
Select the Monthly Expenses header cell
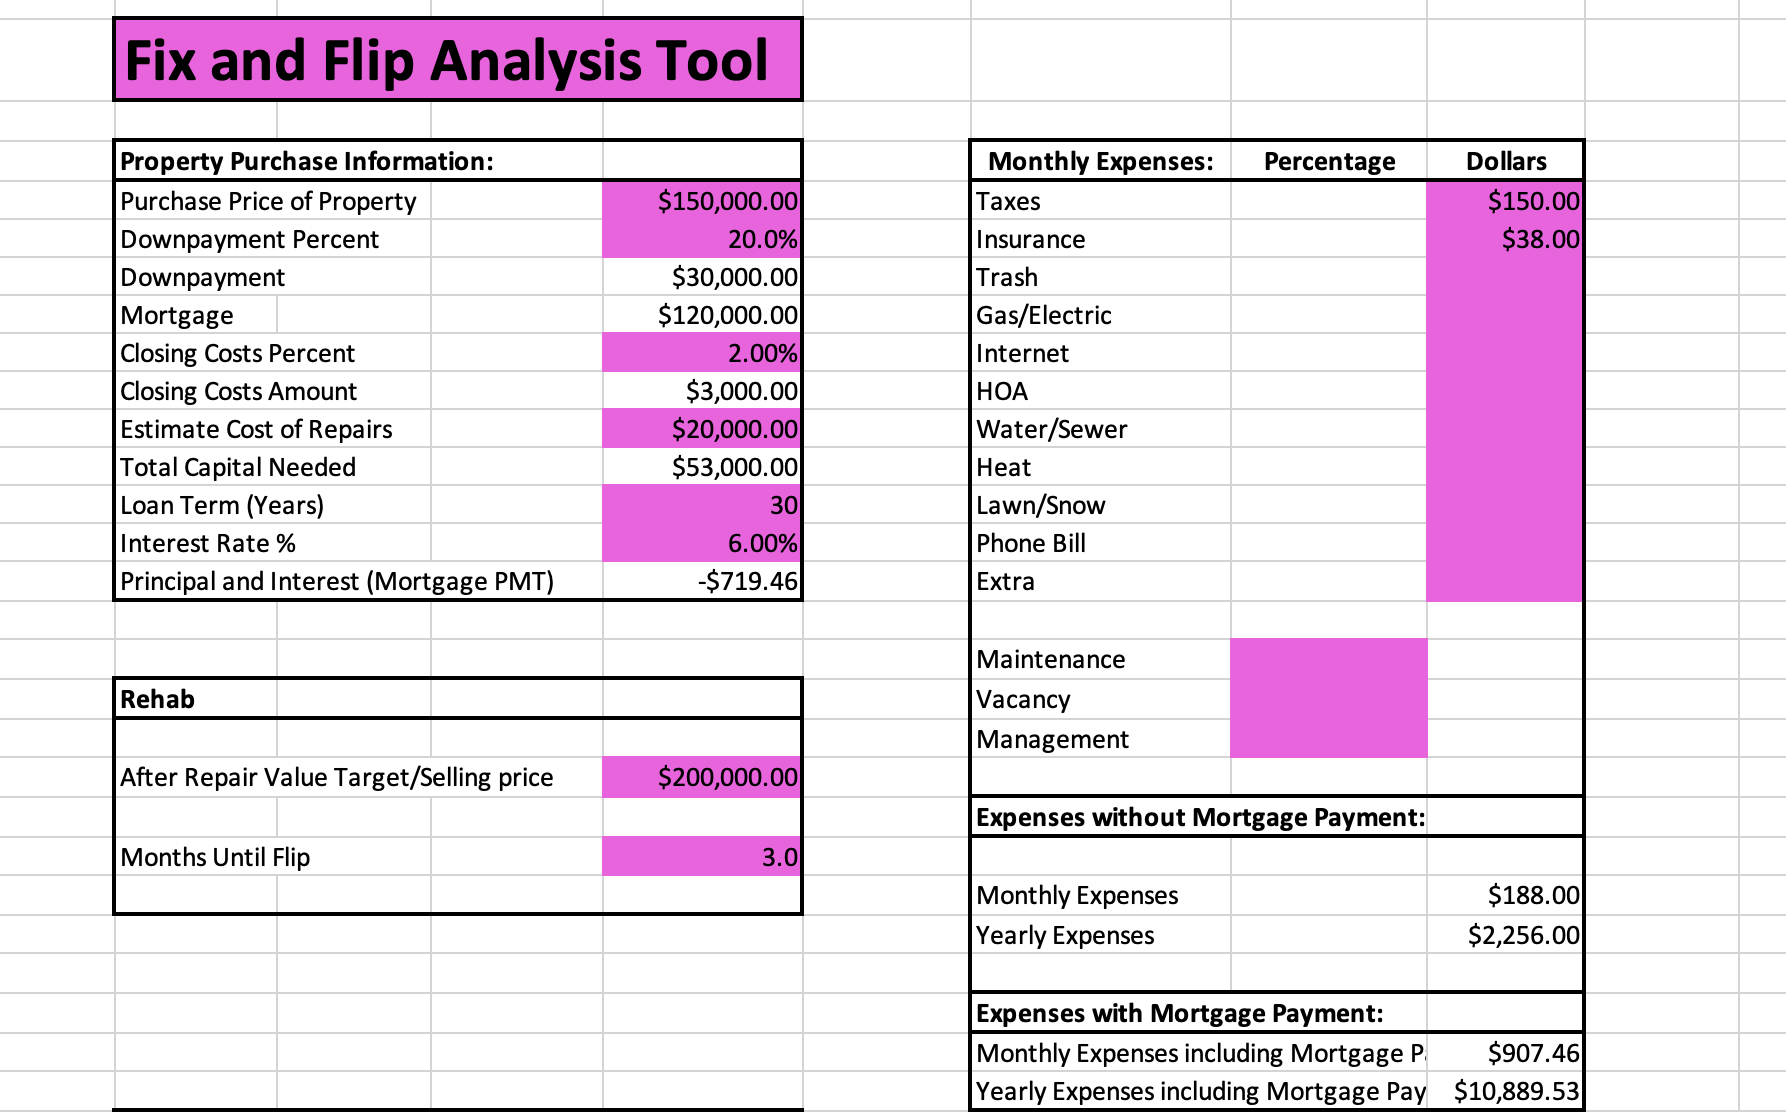(x=1097, y=160)
